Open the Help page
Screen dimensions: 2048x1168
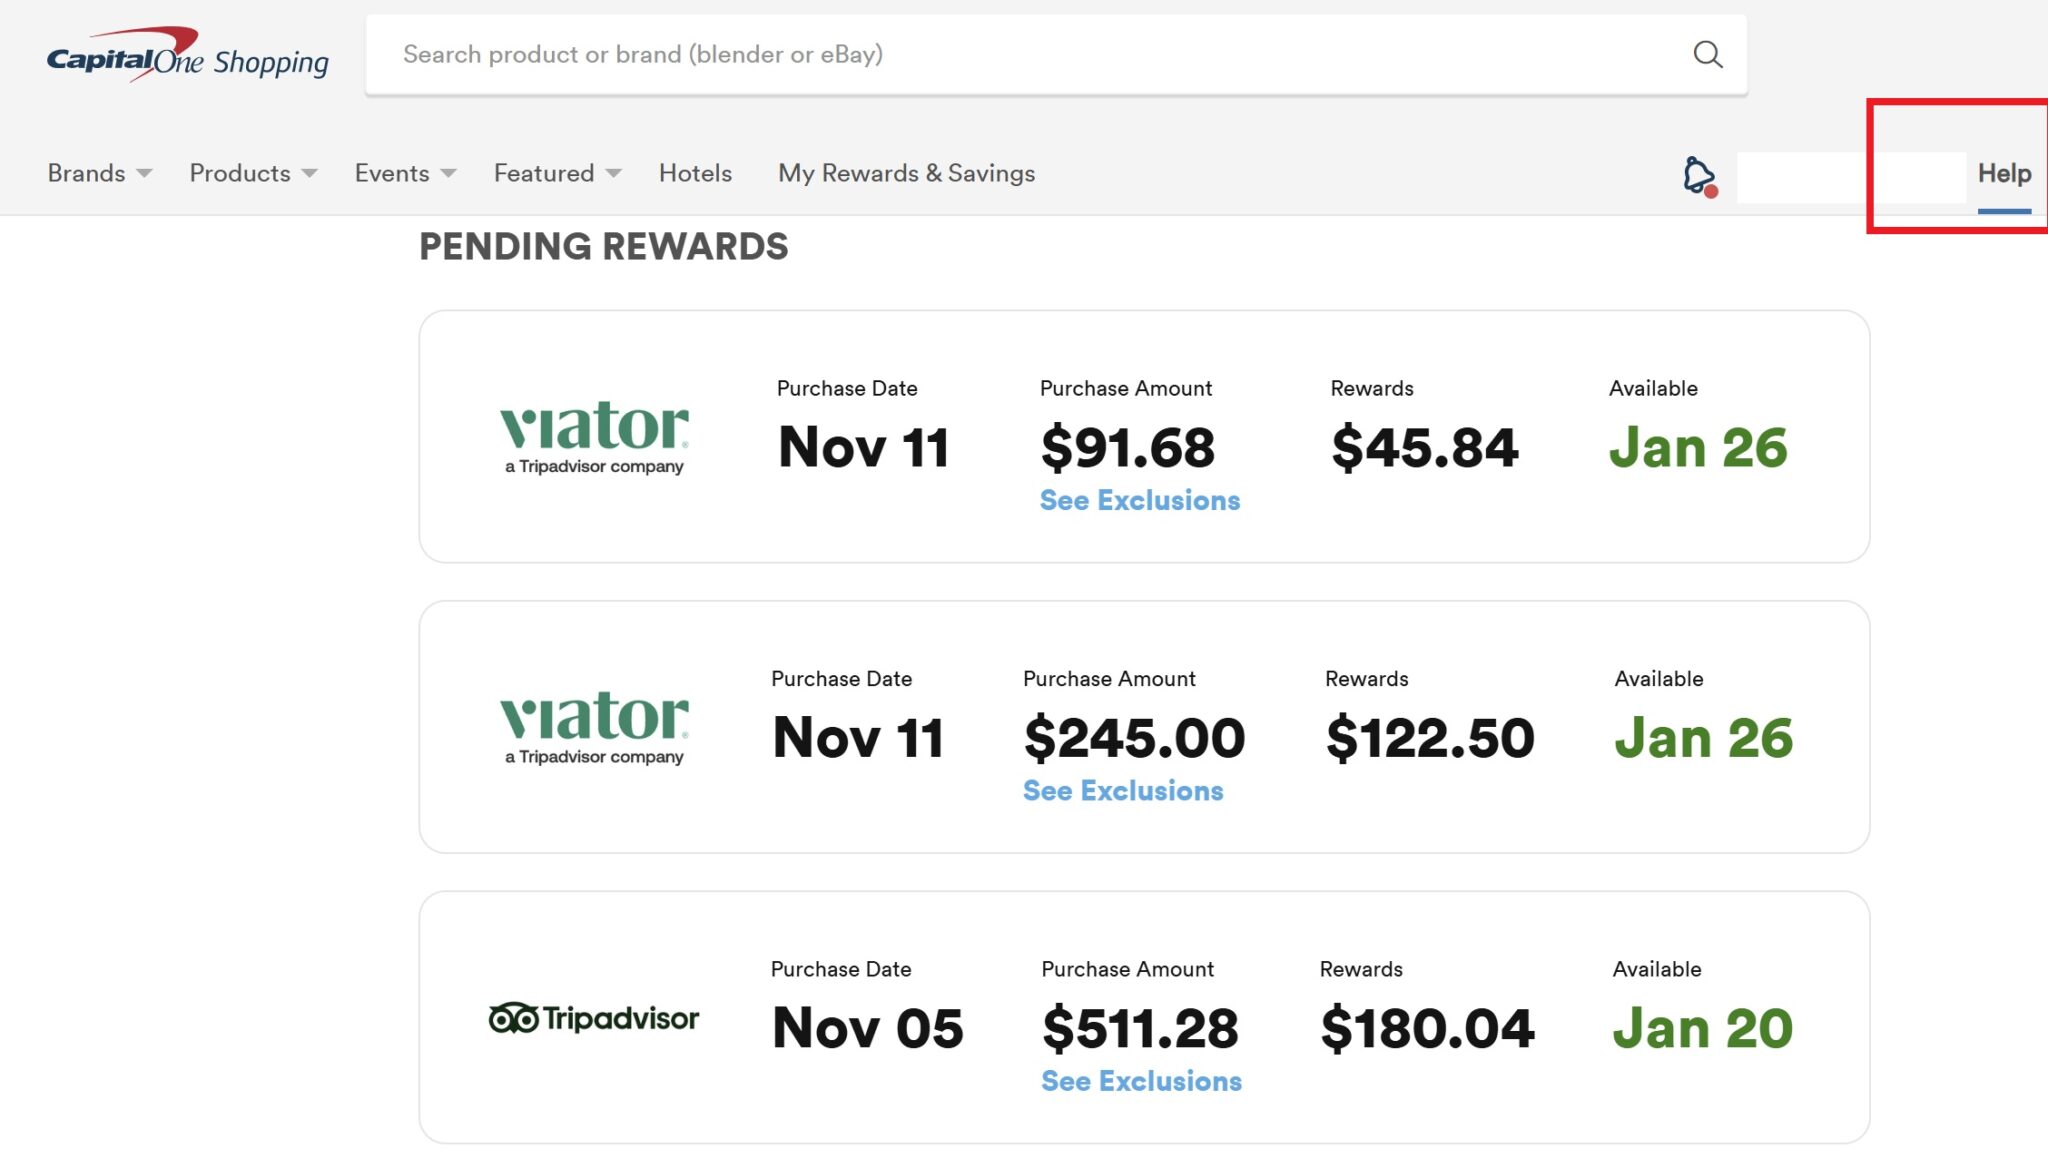pyautogui.click(x=2004, y=173)
